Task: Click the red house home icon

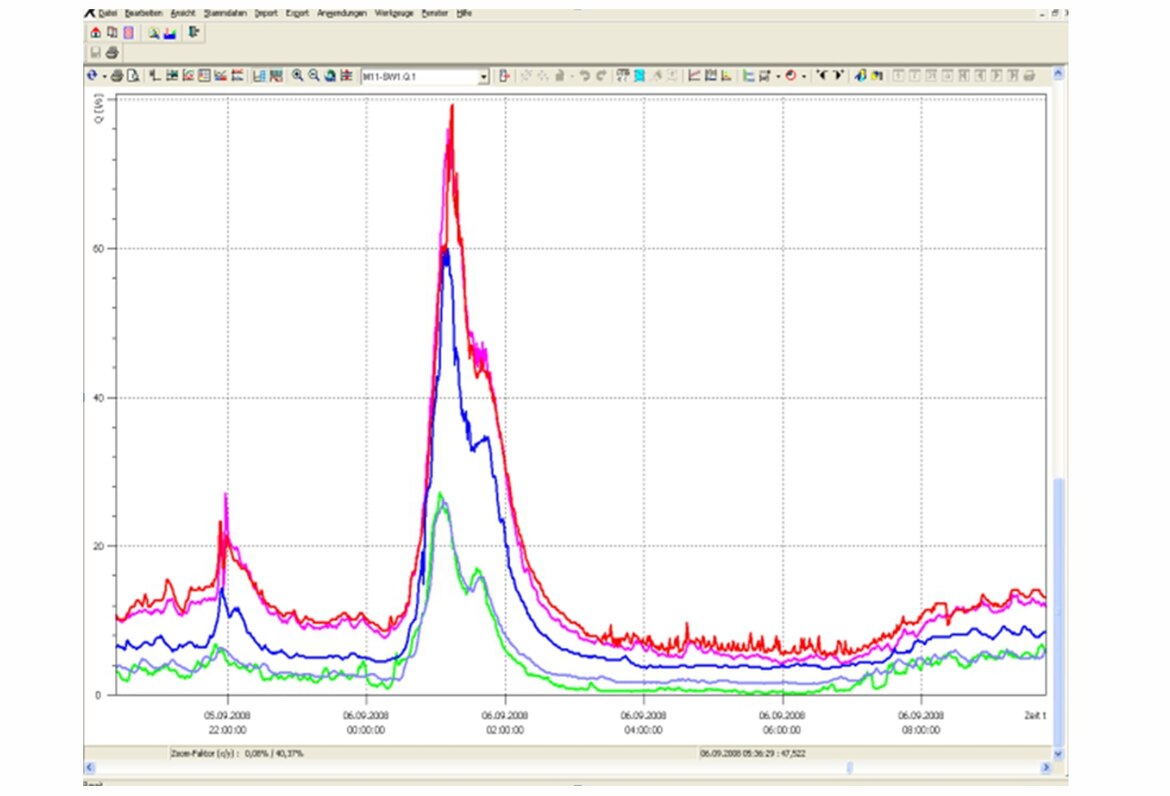Action: coord(96,33)
